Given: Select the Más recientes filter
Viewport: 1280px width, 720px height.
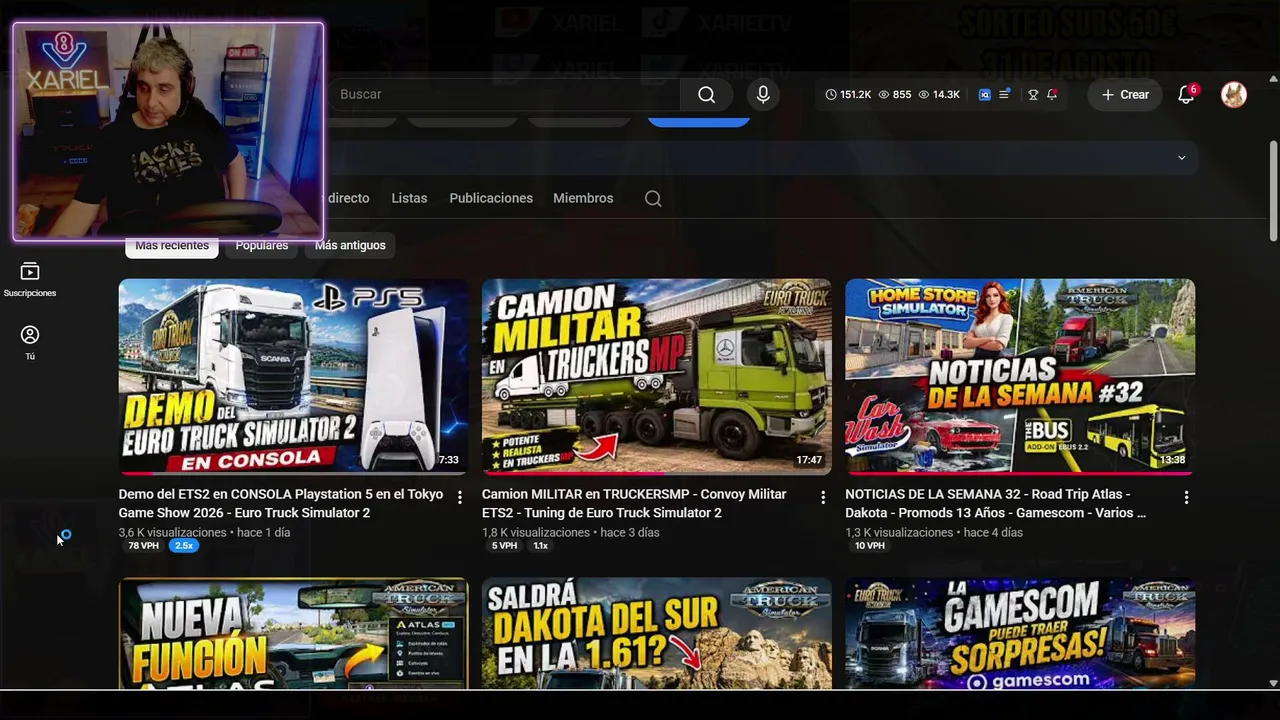Looking at the screenshot, I should coord(172,246).
